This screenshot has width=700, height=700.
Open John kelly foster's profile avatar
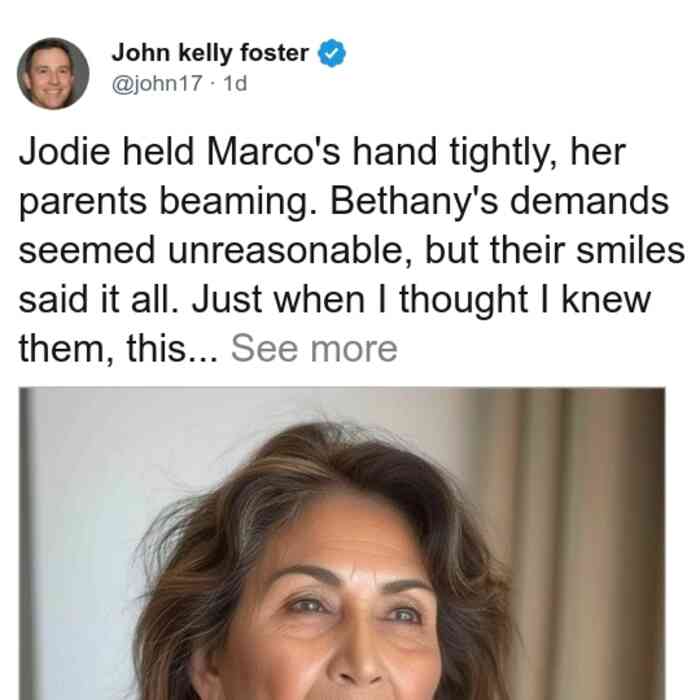tap(53, 74)
